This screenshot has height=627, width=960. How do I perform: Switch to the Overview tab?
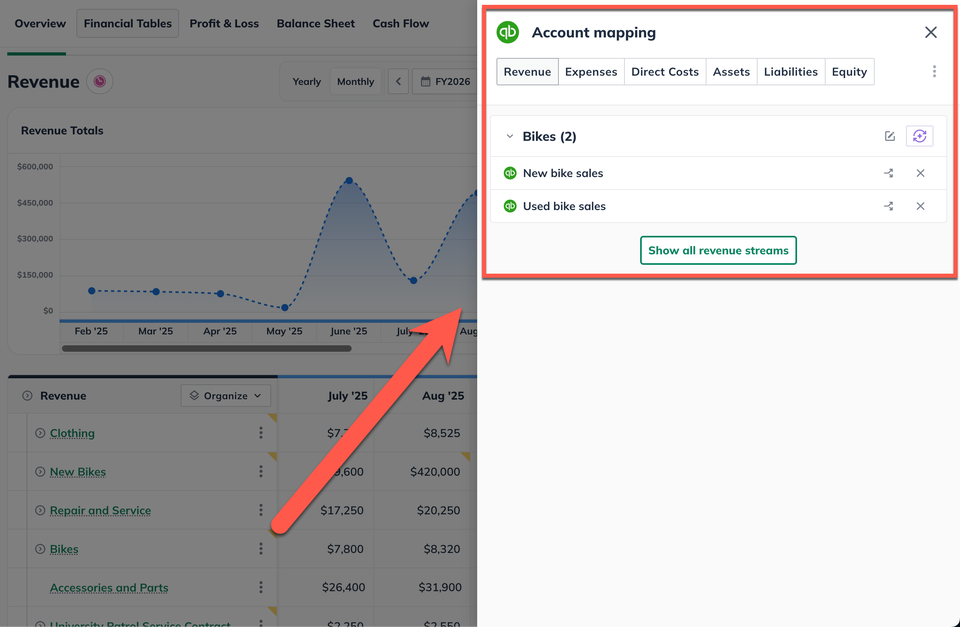pos(40,23)
